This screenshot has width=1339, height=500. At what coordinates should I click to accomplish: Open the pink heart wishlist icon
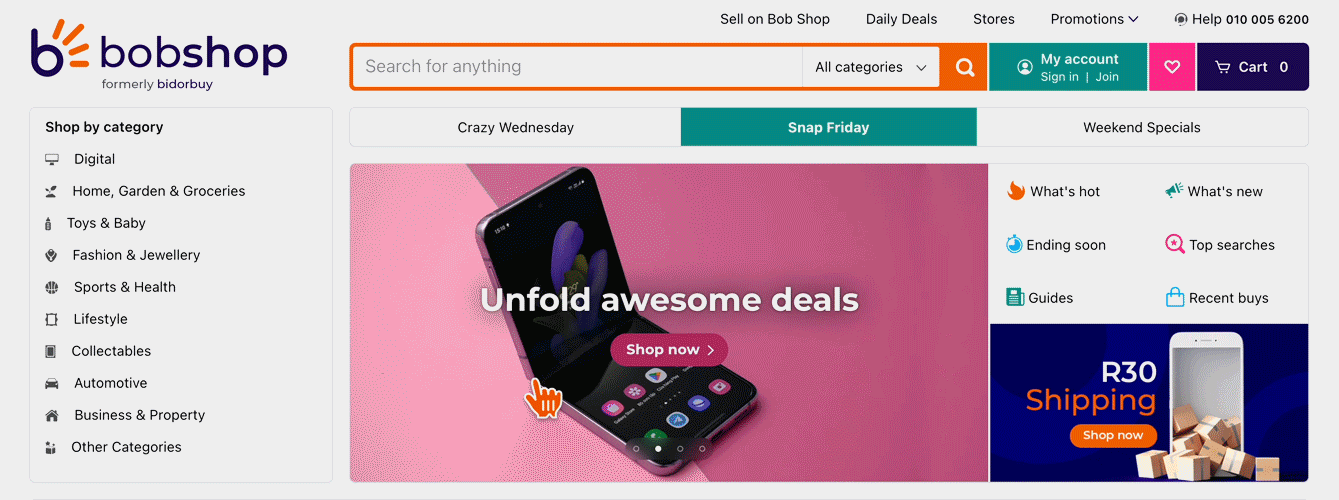tap(1172, 67)
